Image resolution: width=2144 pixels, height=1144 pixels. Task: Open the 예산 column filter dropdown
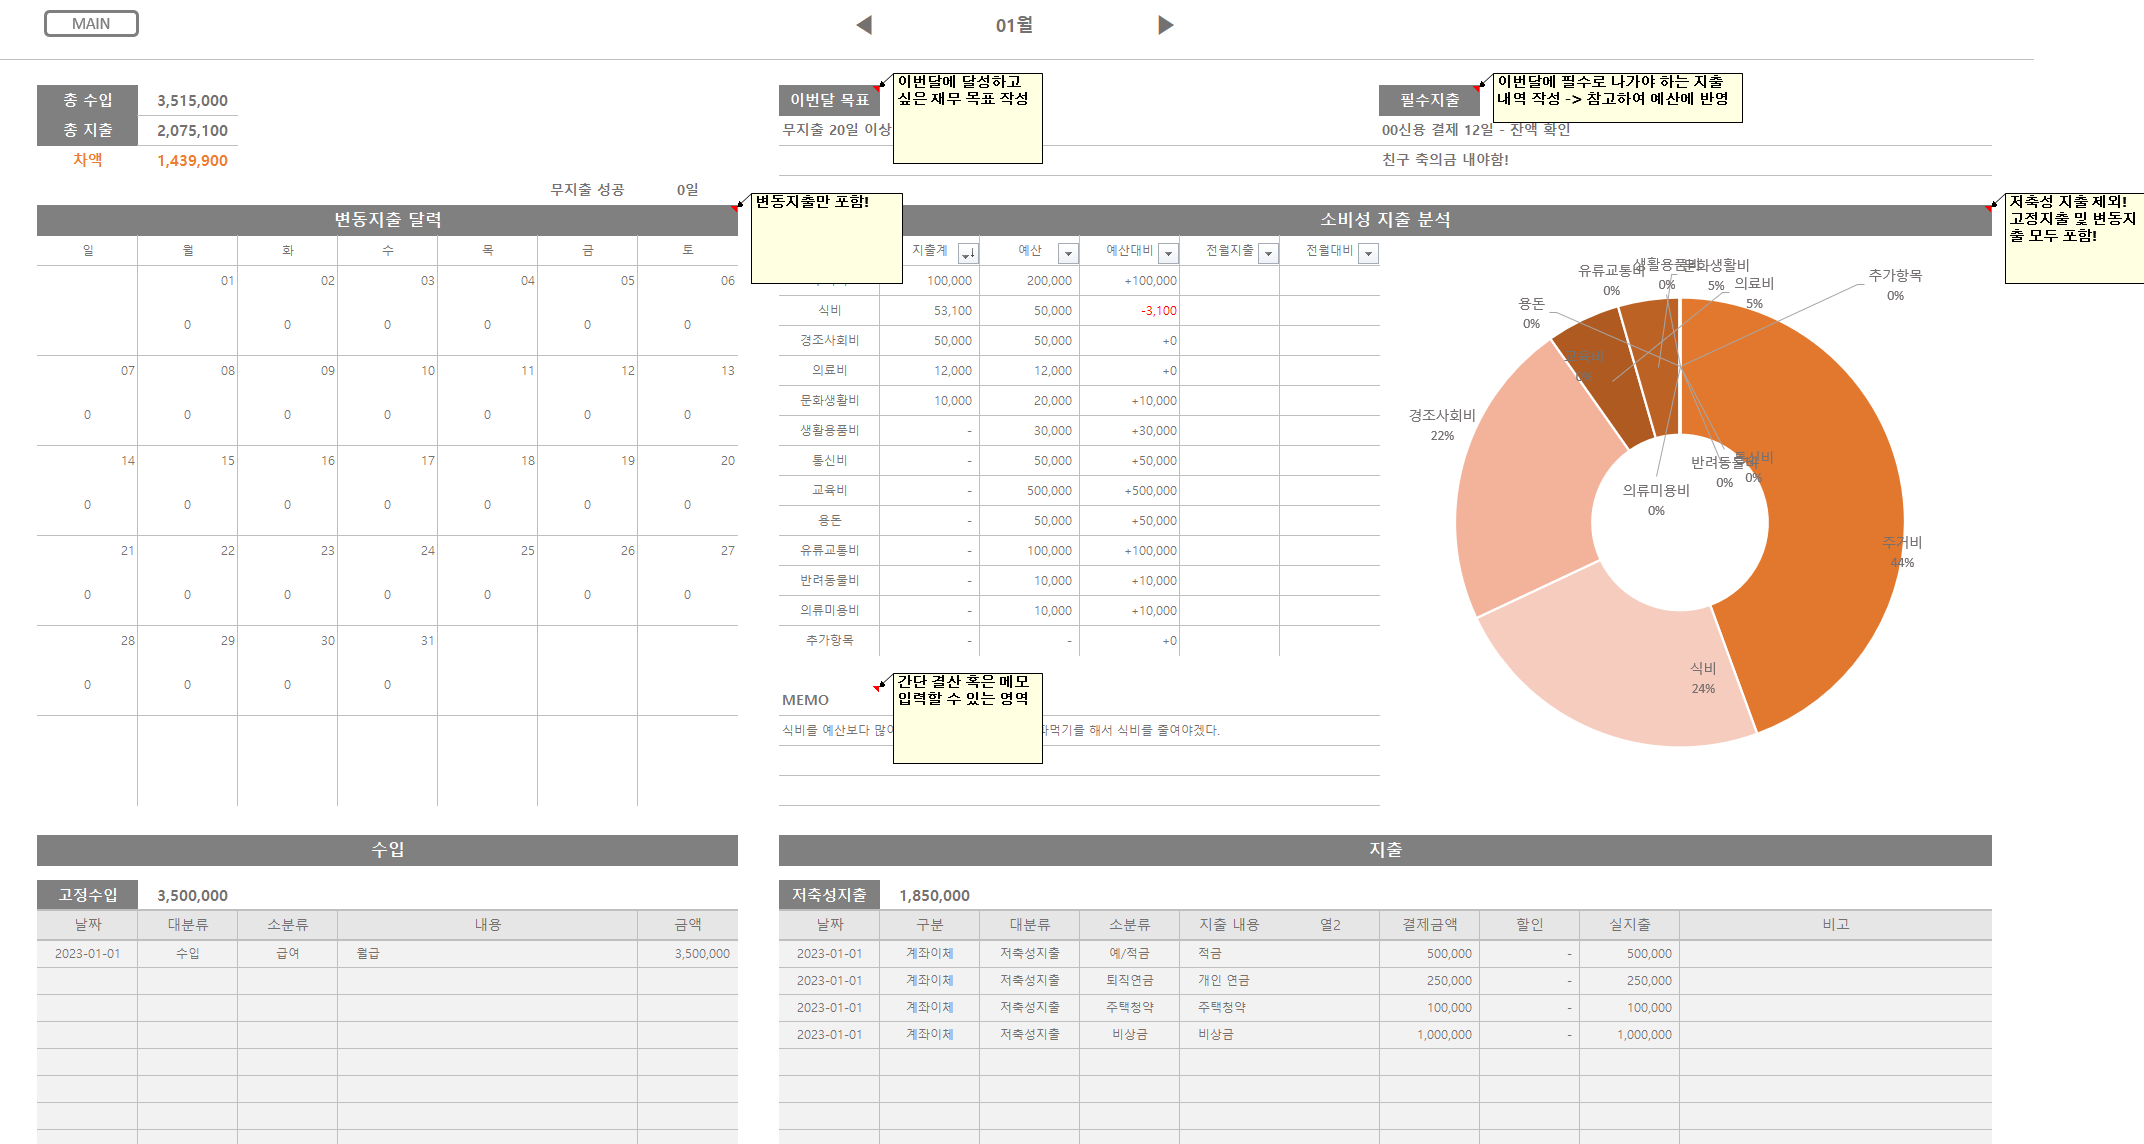pyautogui.click(x=1068, y=253)
